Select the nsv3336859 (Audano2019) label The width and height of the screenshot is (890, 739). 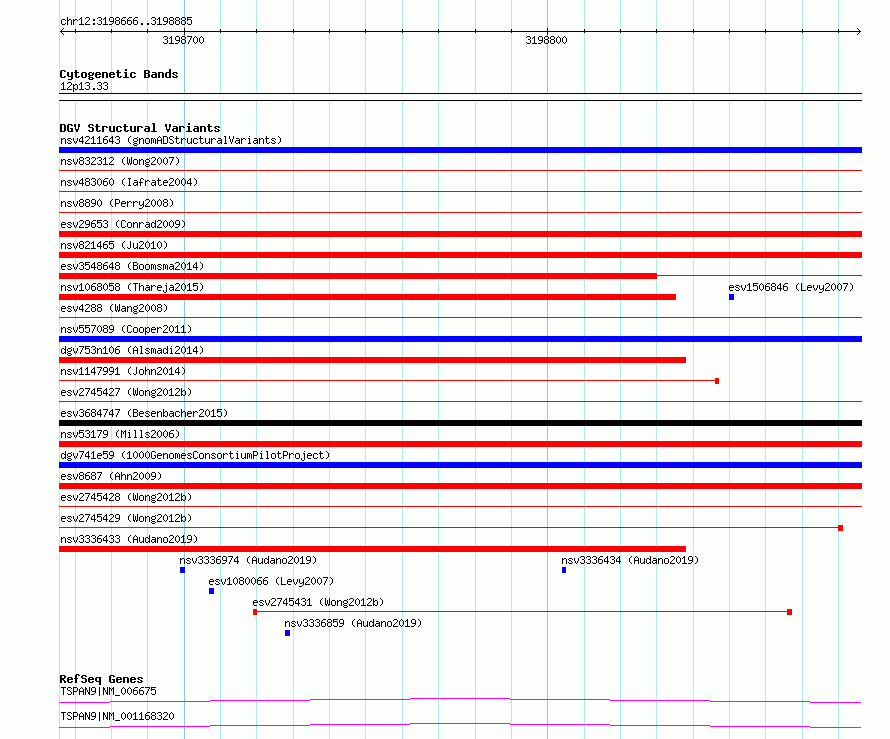pyautogui.click(x=353, y=623)
